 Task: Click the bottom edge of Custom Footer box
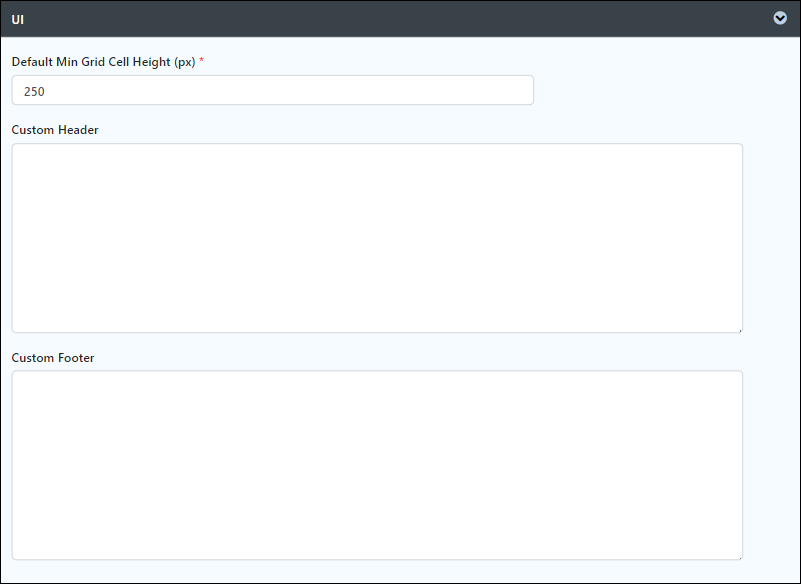click(377, 559)
